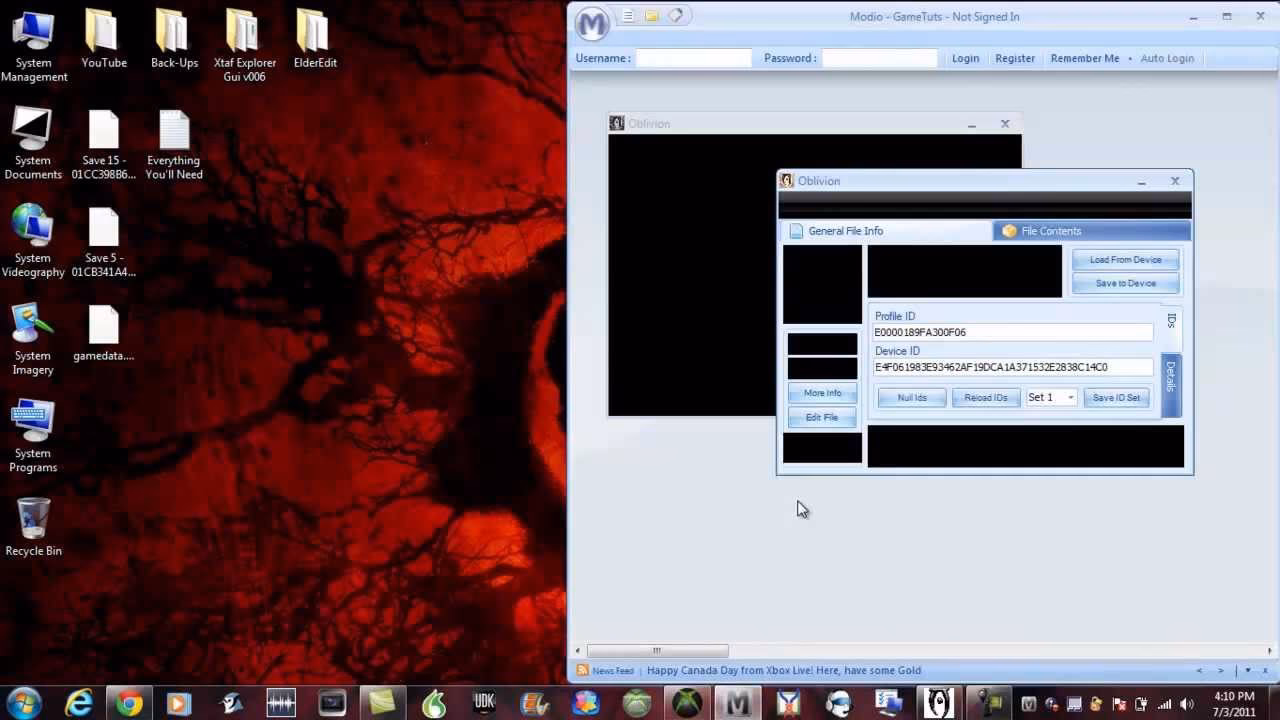Select the System Programs desktop icon
1280x720 pixels.
click(x=33, y=437)
